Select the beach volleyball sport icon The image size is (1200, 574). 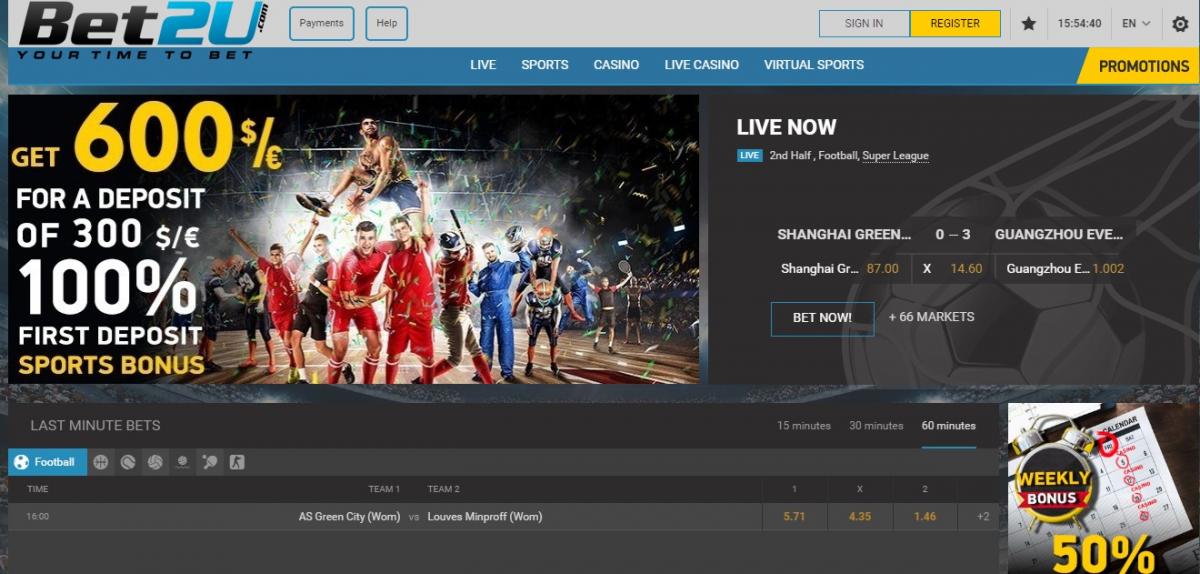coord(182,462)
